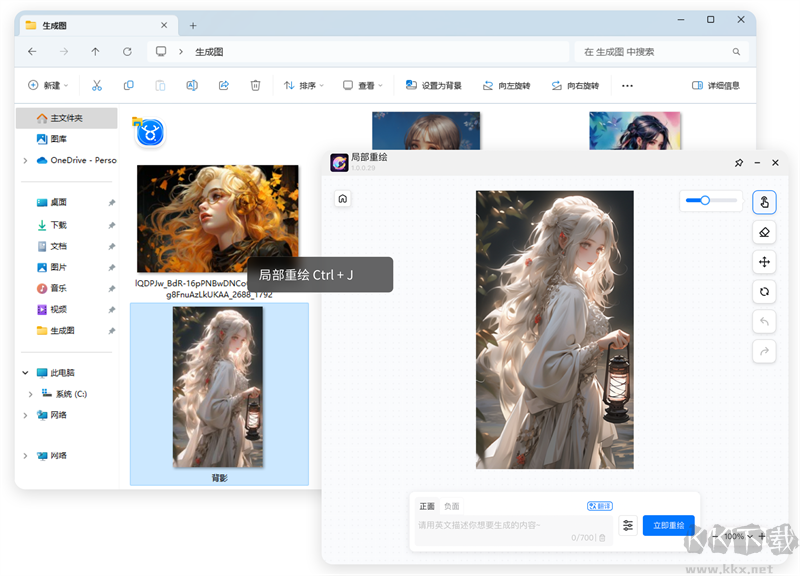The height and width of the screenshot is (576, 800).
Task: Click the home icon in 局部重绘
Action: pos(343,199)
